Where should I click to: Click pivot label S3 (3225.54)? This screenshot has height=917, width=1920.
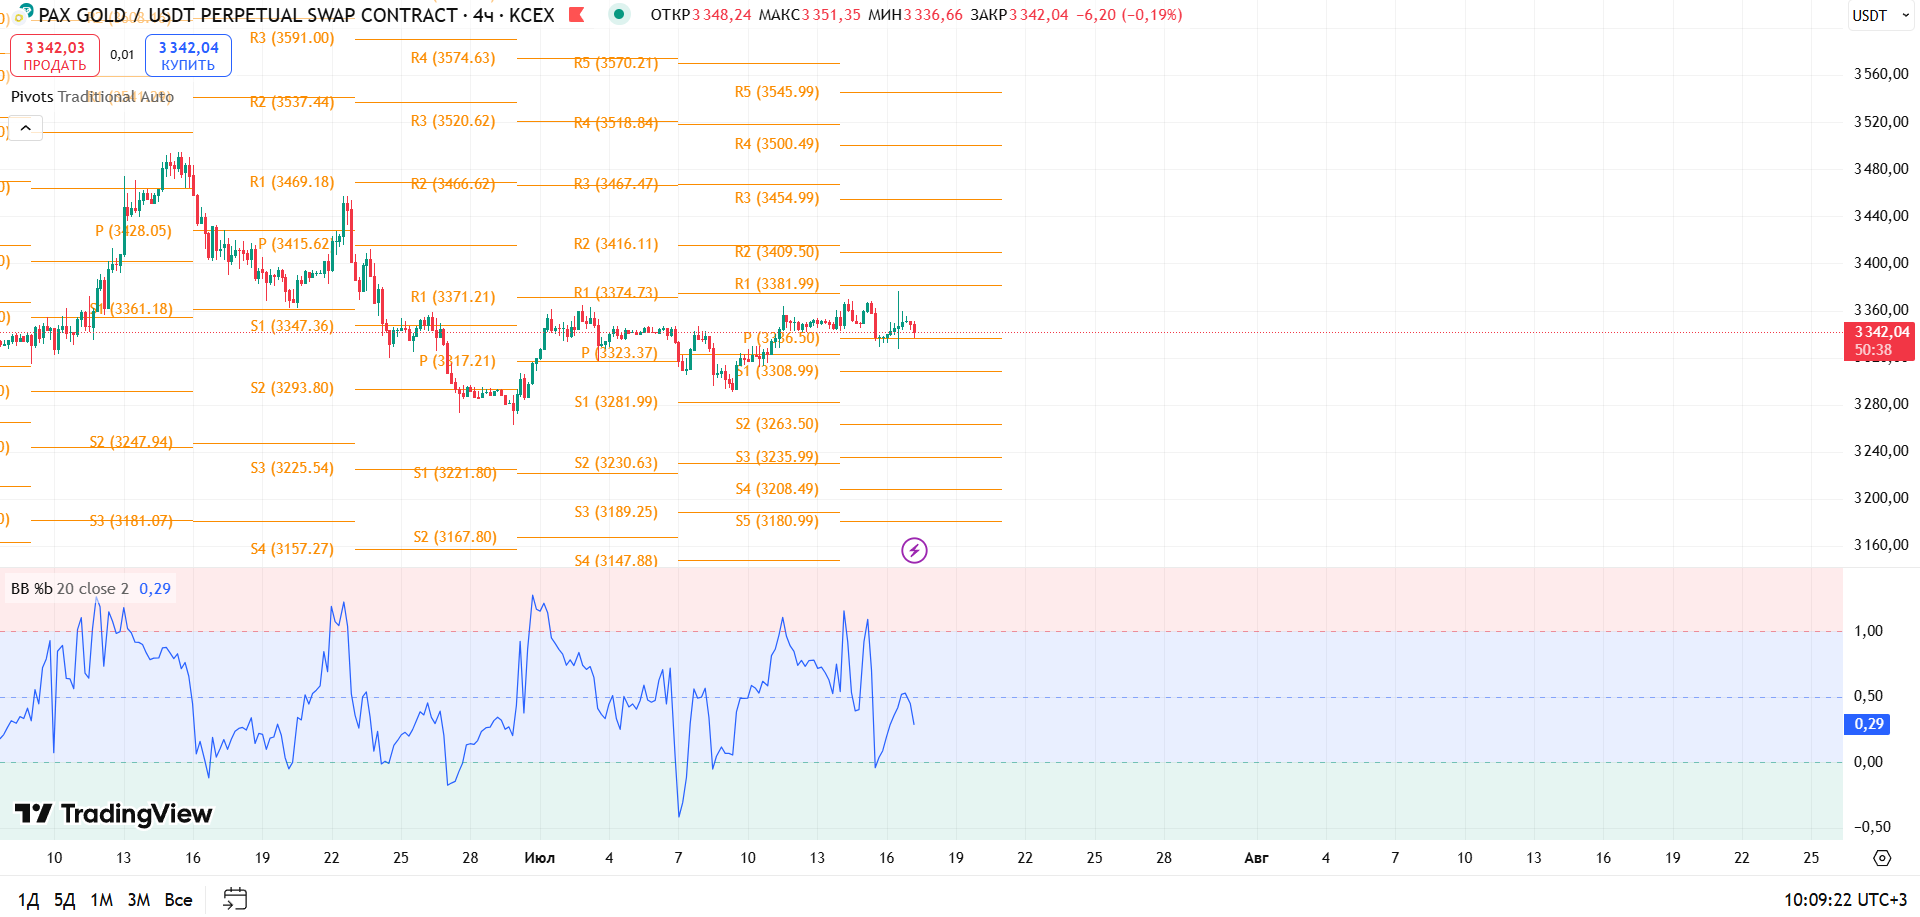point(292,468)
